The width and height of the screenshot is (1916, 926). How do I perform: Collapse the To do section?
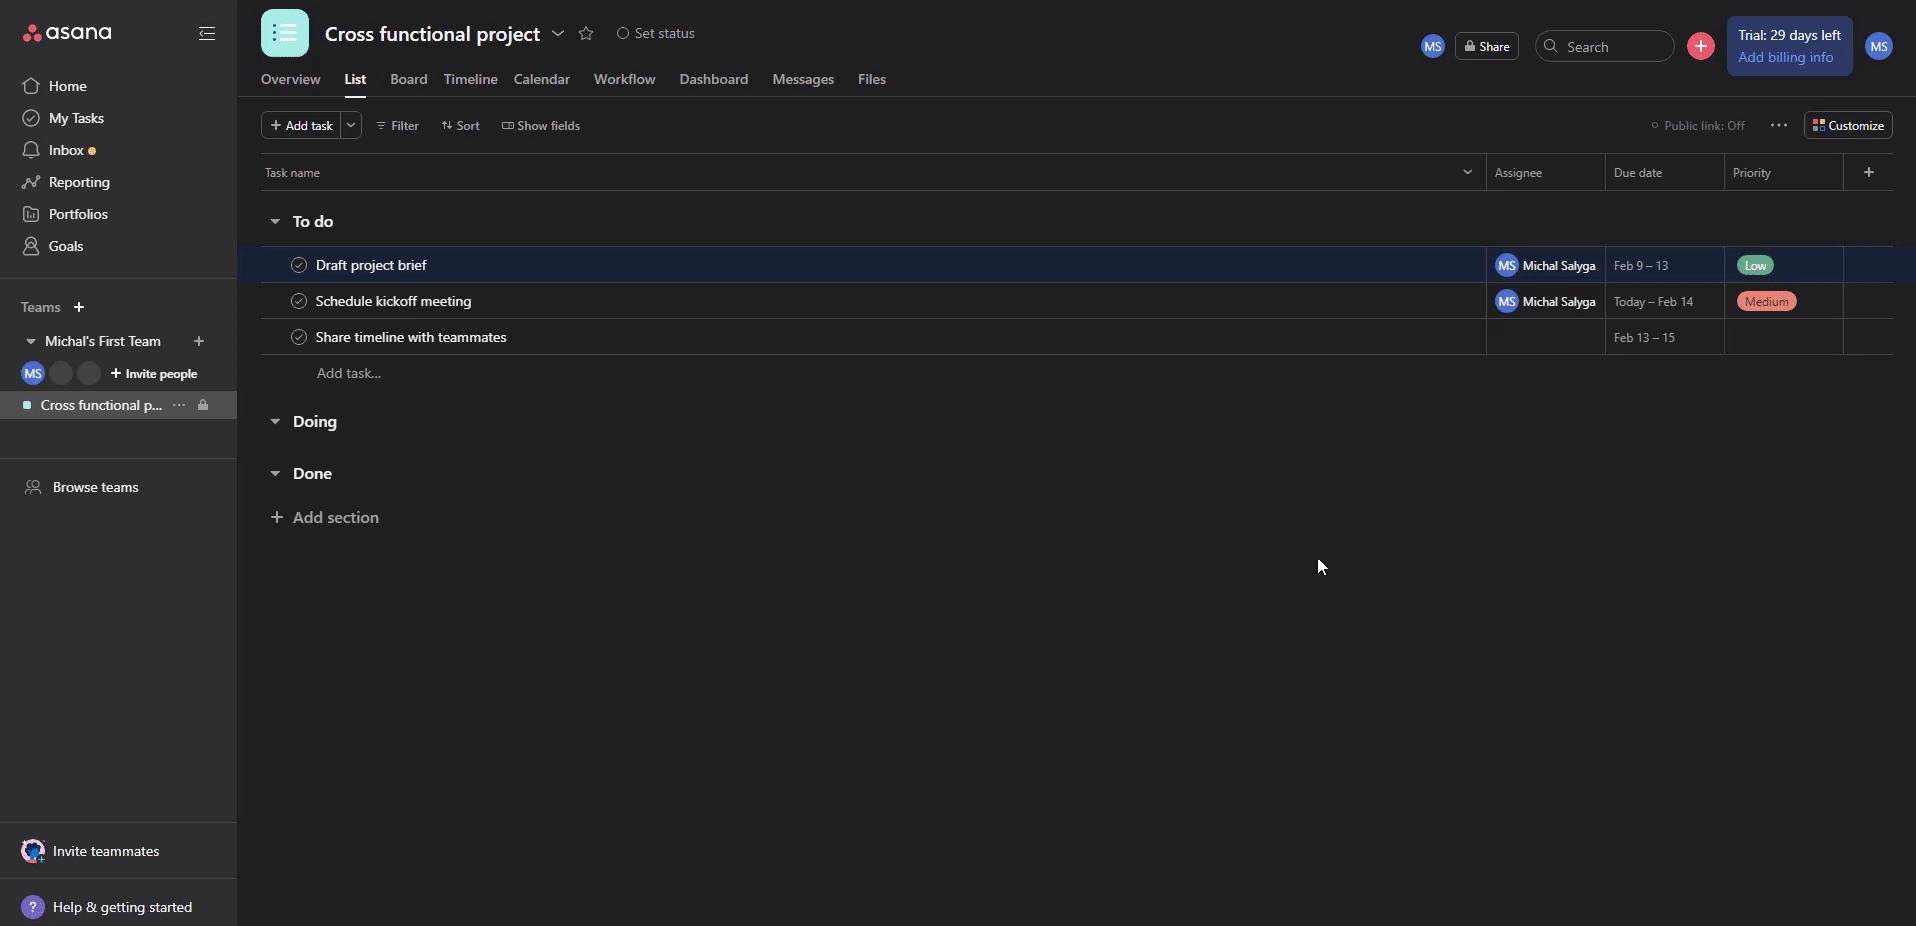(x=275, y=222)
